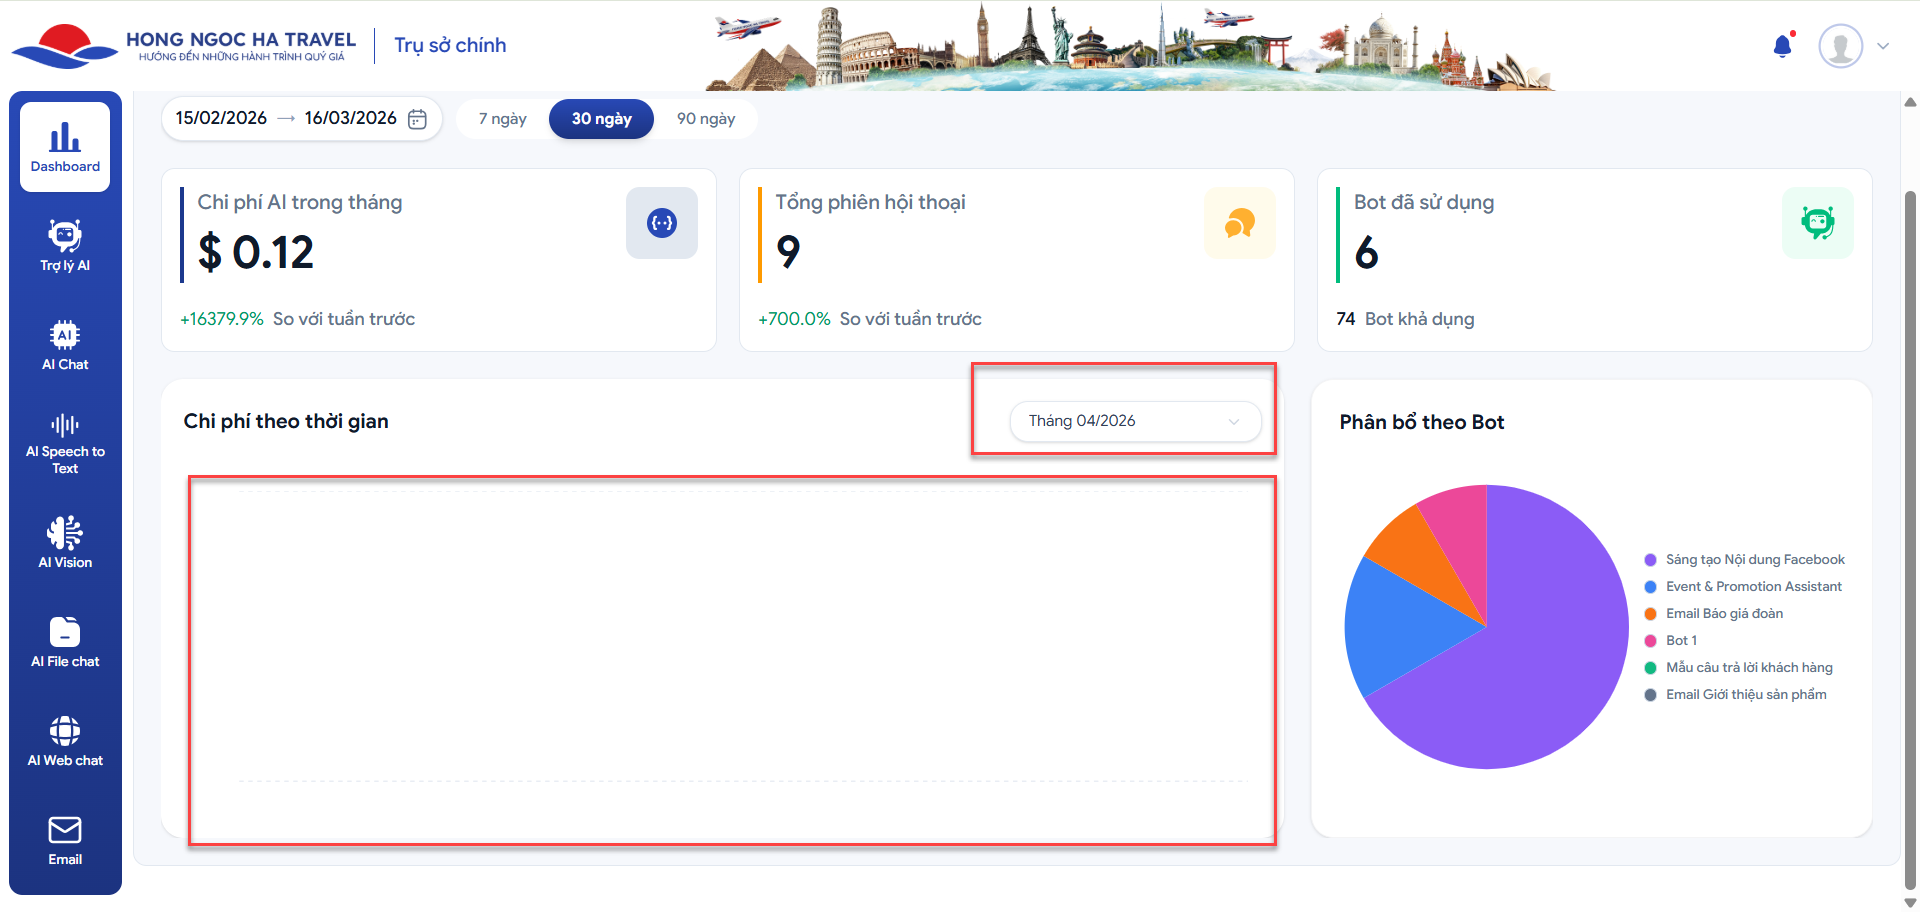Select the 90 ngày range
1920x912 pixels.
coord(705,119)
